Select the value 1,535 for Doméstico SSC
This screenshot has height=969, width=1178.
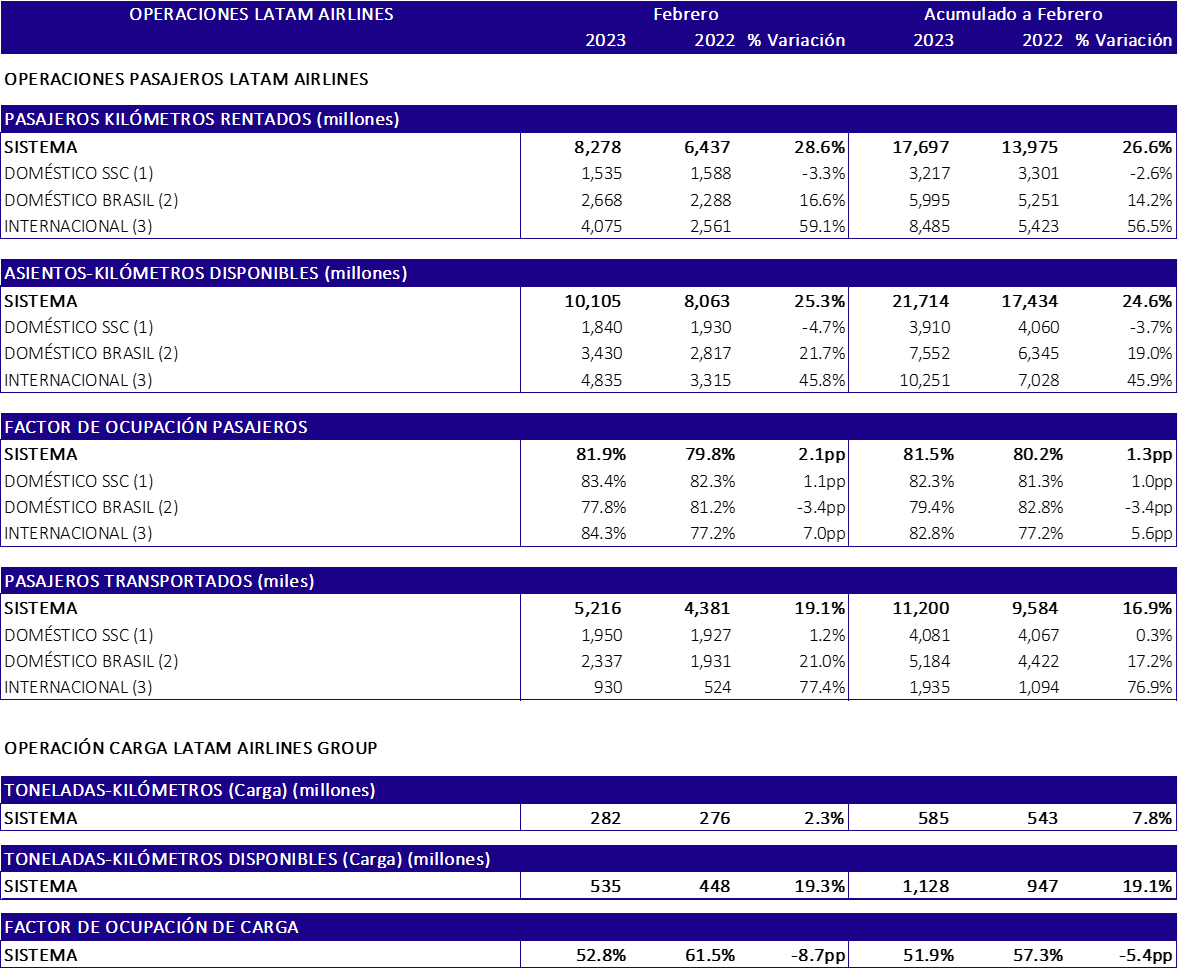[601, 174]
